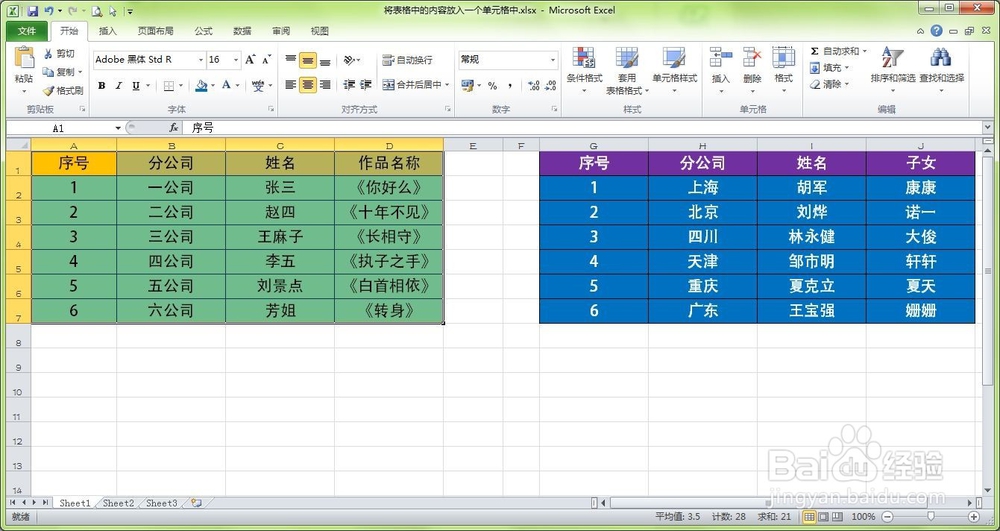The height and width of the screenshot is (531, 1000).
Task: Click the insert function fx icon
Action: (173, 128)
